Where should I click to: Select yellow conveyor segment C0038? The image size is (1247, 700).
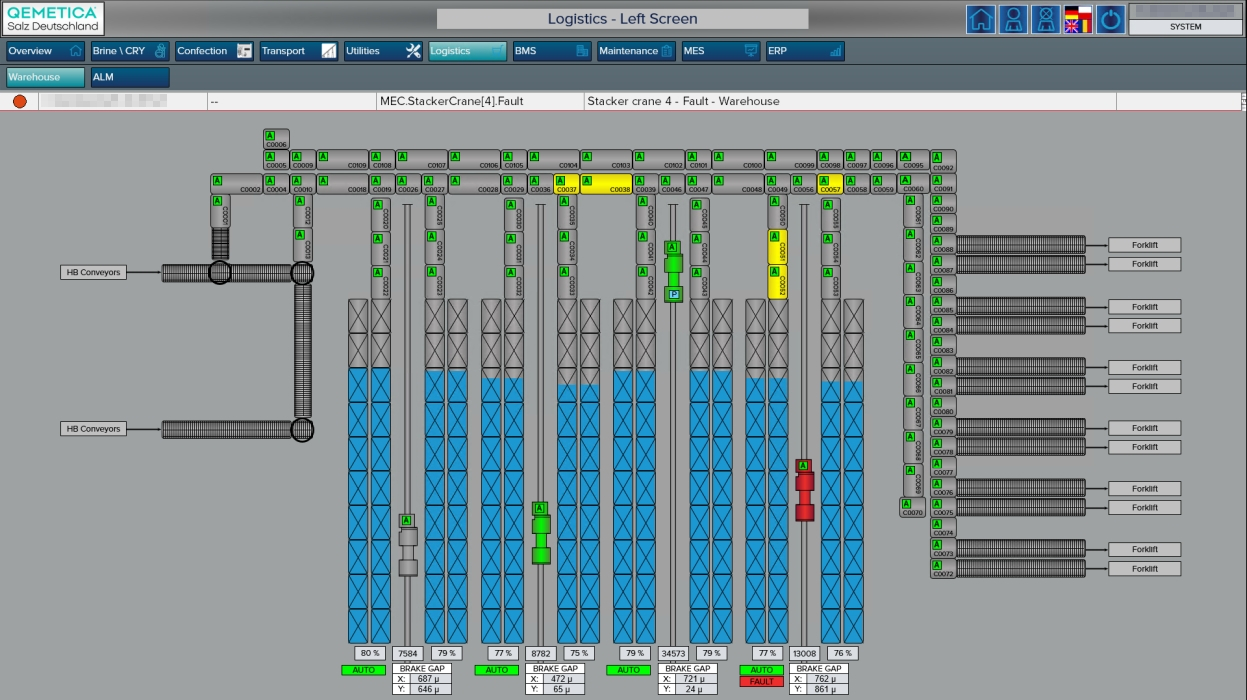606,184
